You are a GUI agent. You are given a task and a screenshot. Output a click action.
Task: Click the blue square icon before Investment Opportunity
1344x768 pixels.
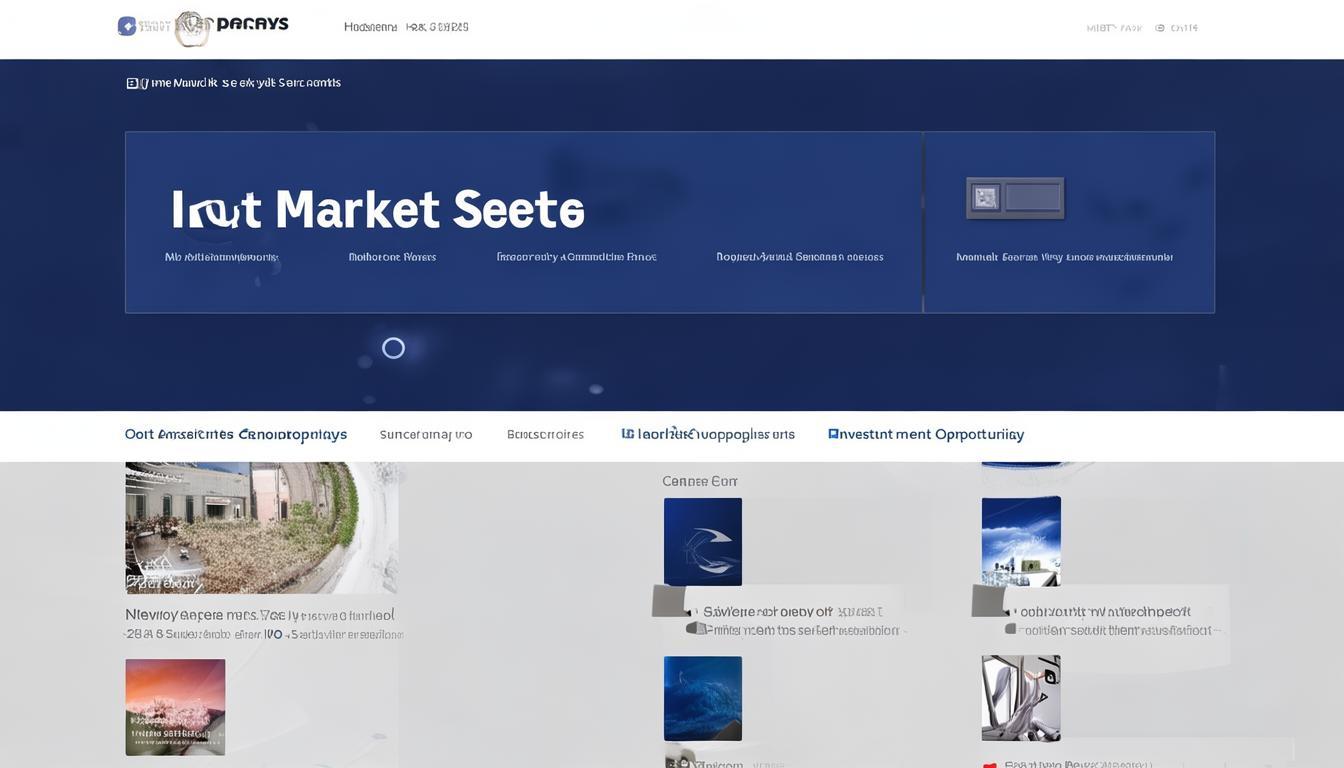coord(833,434)
